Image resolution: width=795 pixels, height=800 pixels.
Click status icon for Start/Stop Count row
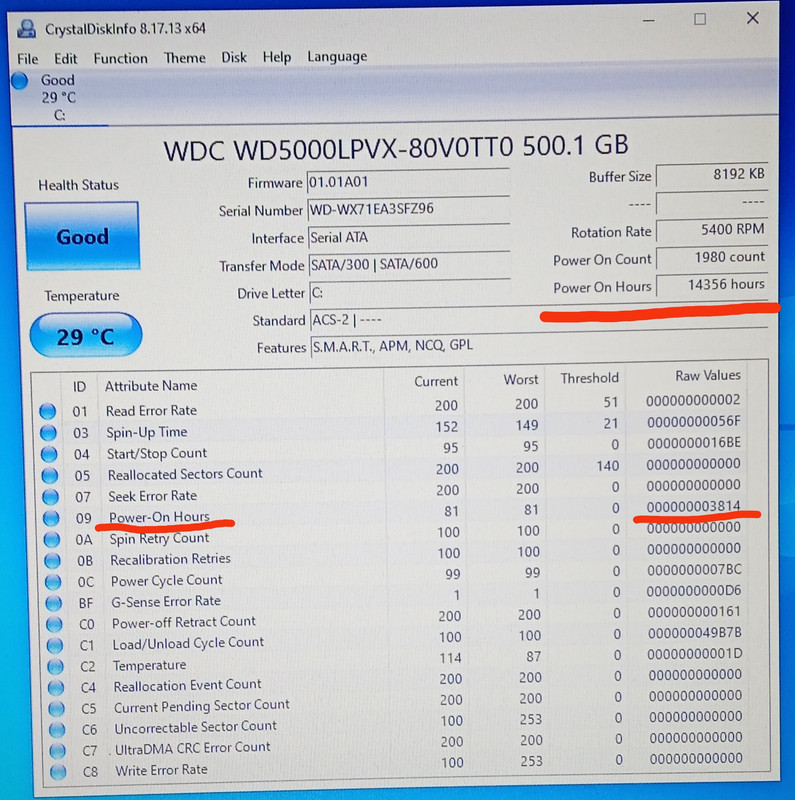pyautogui.click(x=49, y=454)
